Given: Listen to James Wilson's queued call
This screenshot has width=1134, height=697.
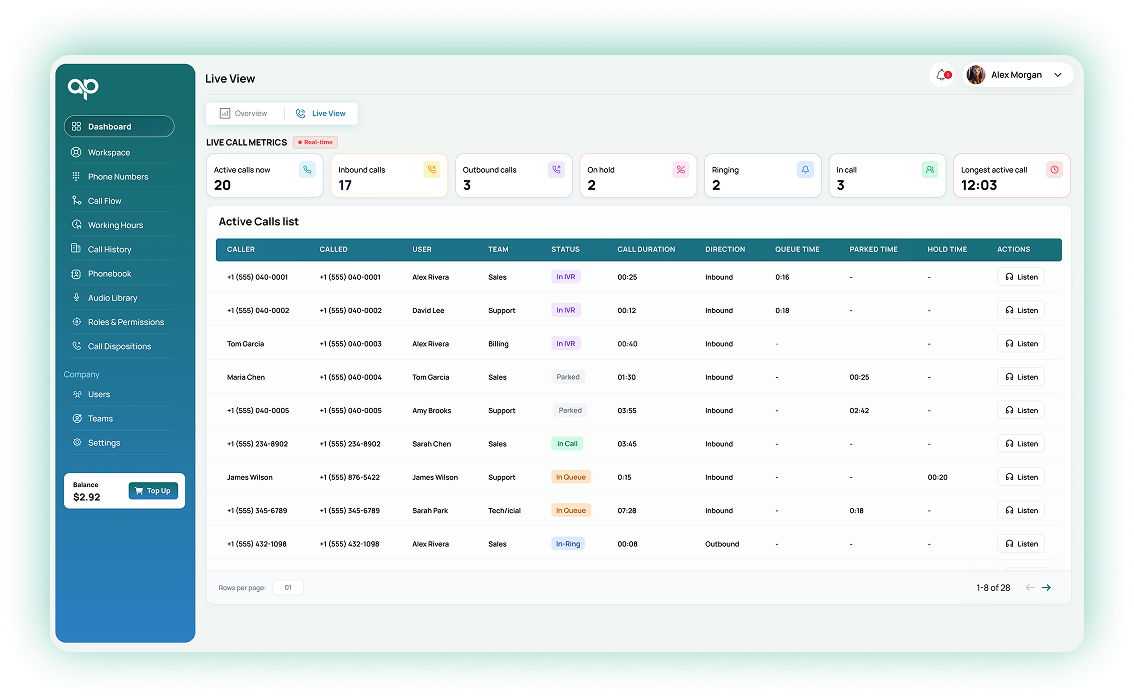Looking at the screenshot, I should (x=1020, y=477).
